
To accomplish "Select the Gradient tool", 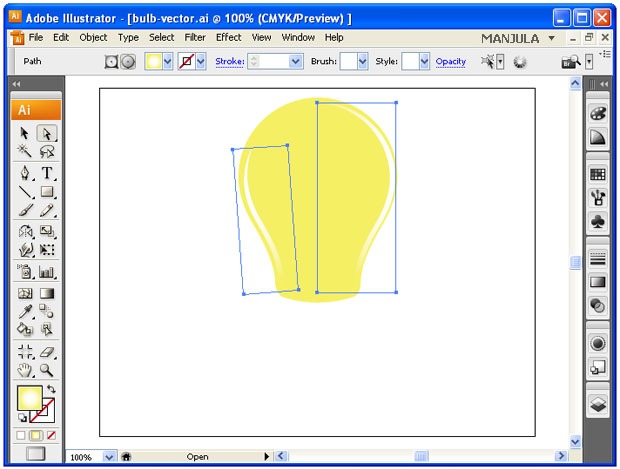I will coord(47,293).
